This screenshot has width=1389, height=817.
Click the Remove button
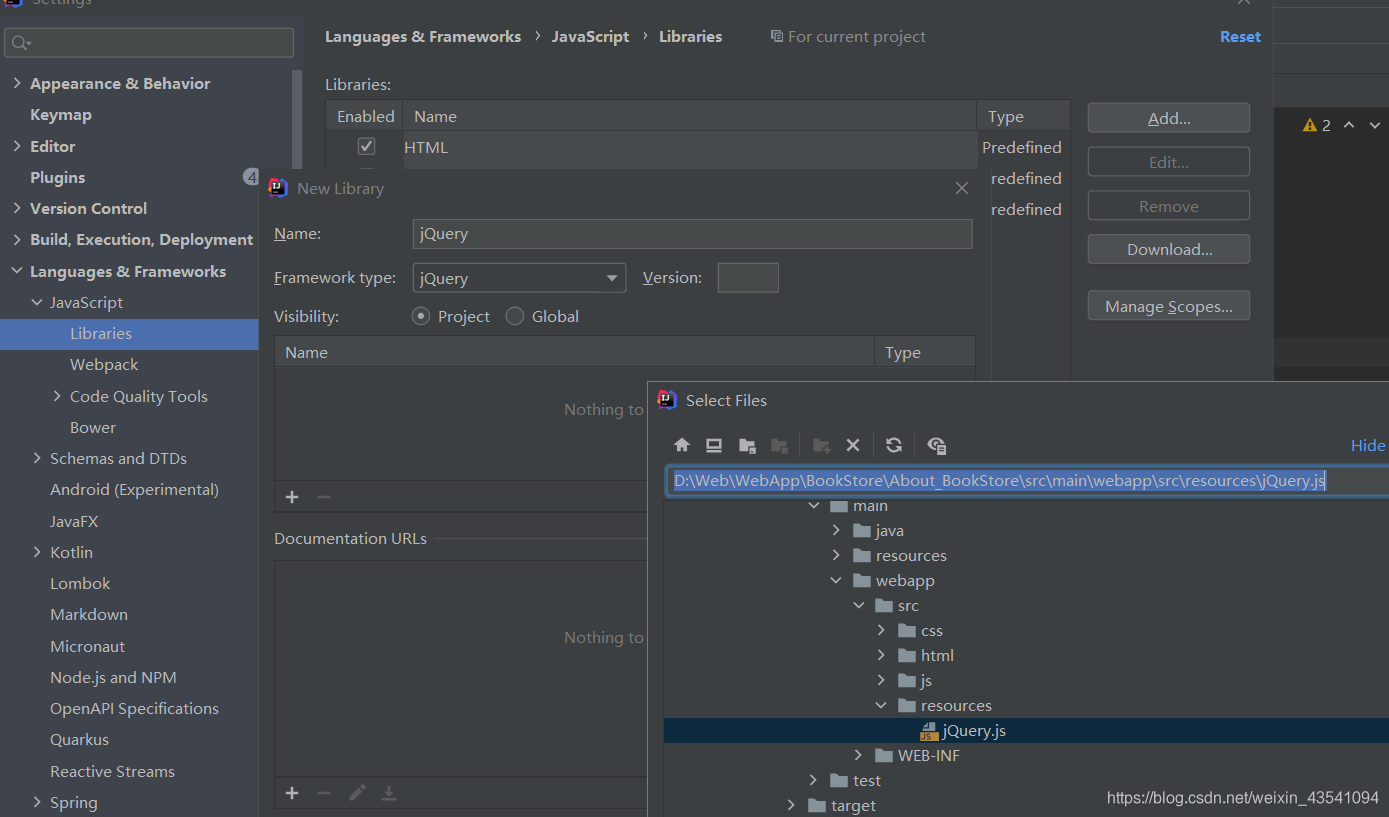(1169, 206)
